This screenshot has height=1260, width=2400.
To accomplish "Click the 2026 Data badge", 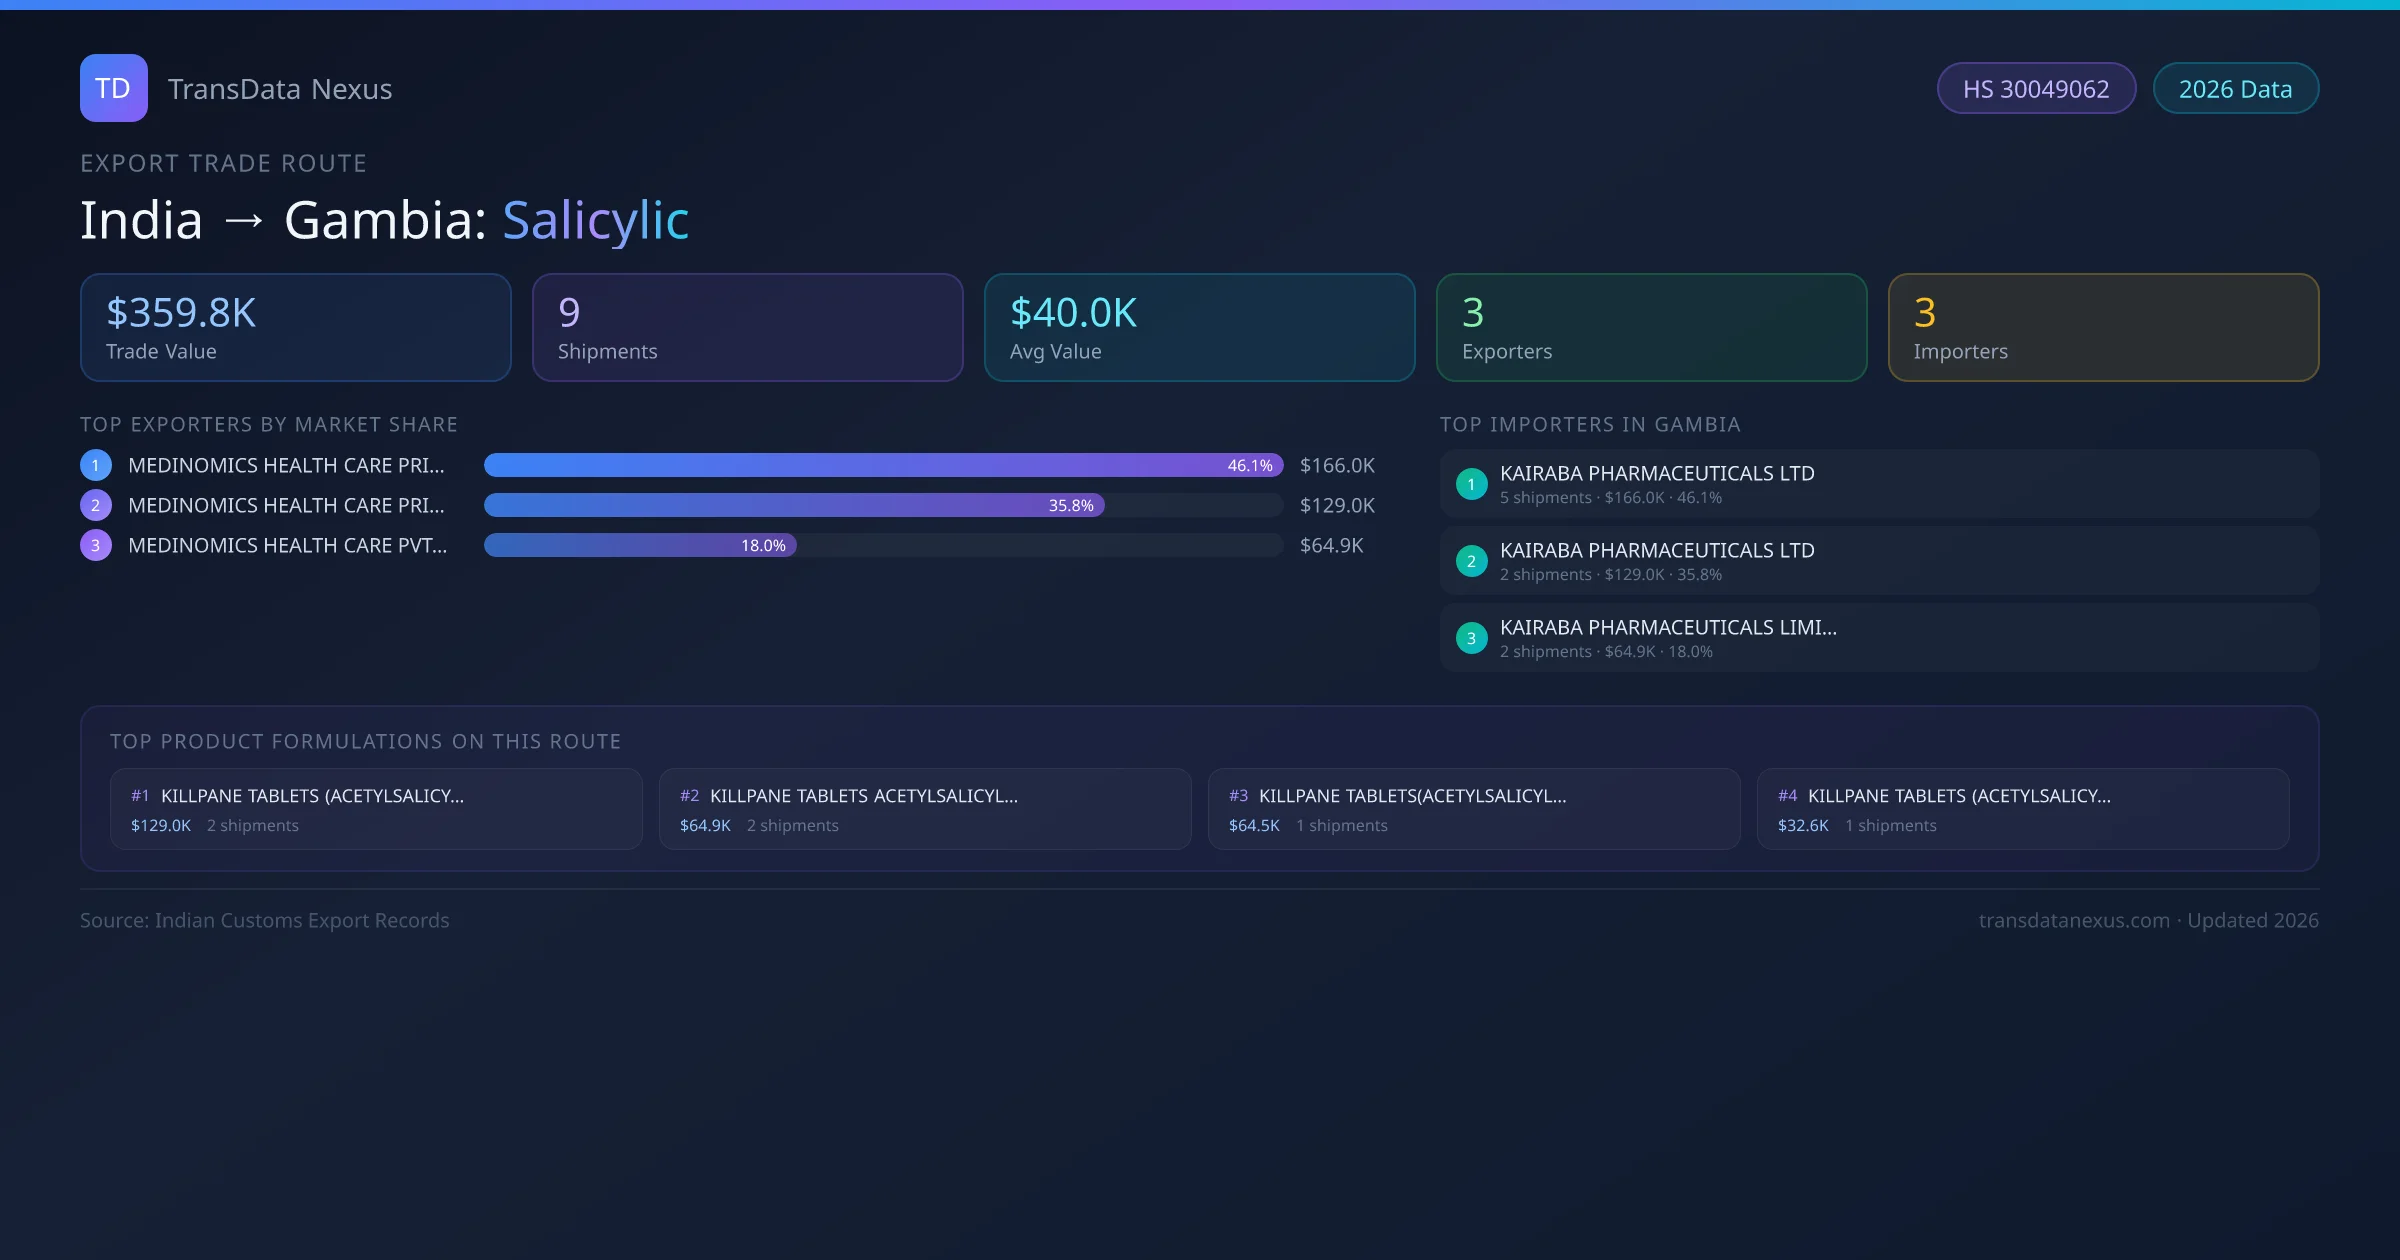I will (2235, 89).
